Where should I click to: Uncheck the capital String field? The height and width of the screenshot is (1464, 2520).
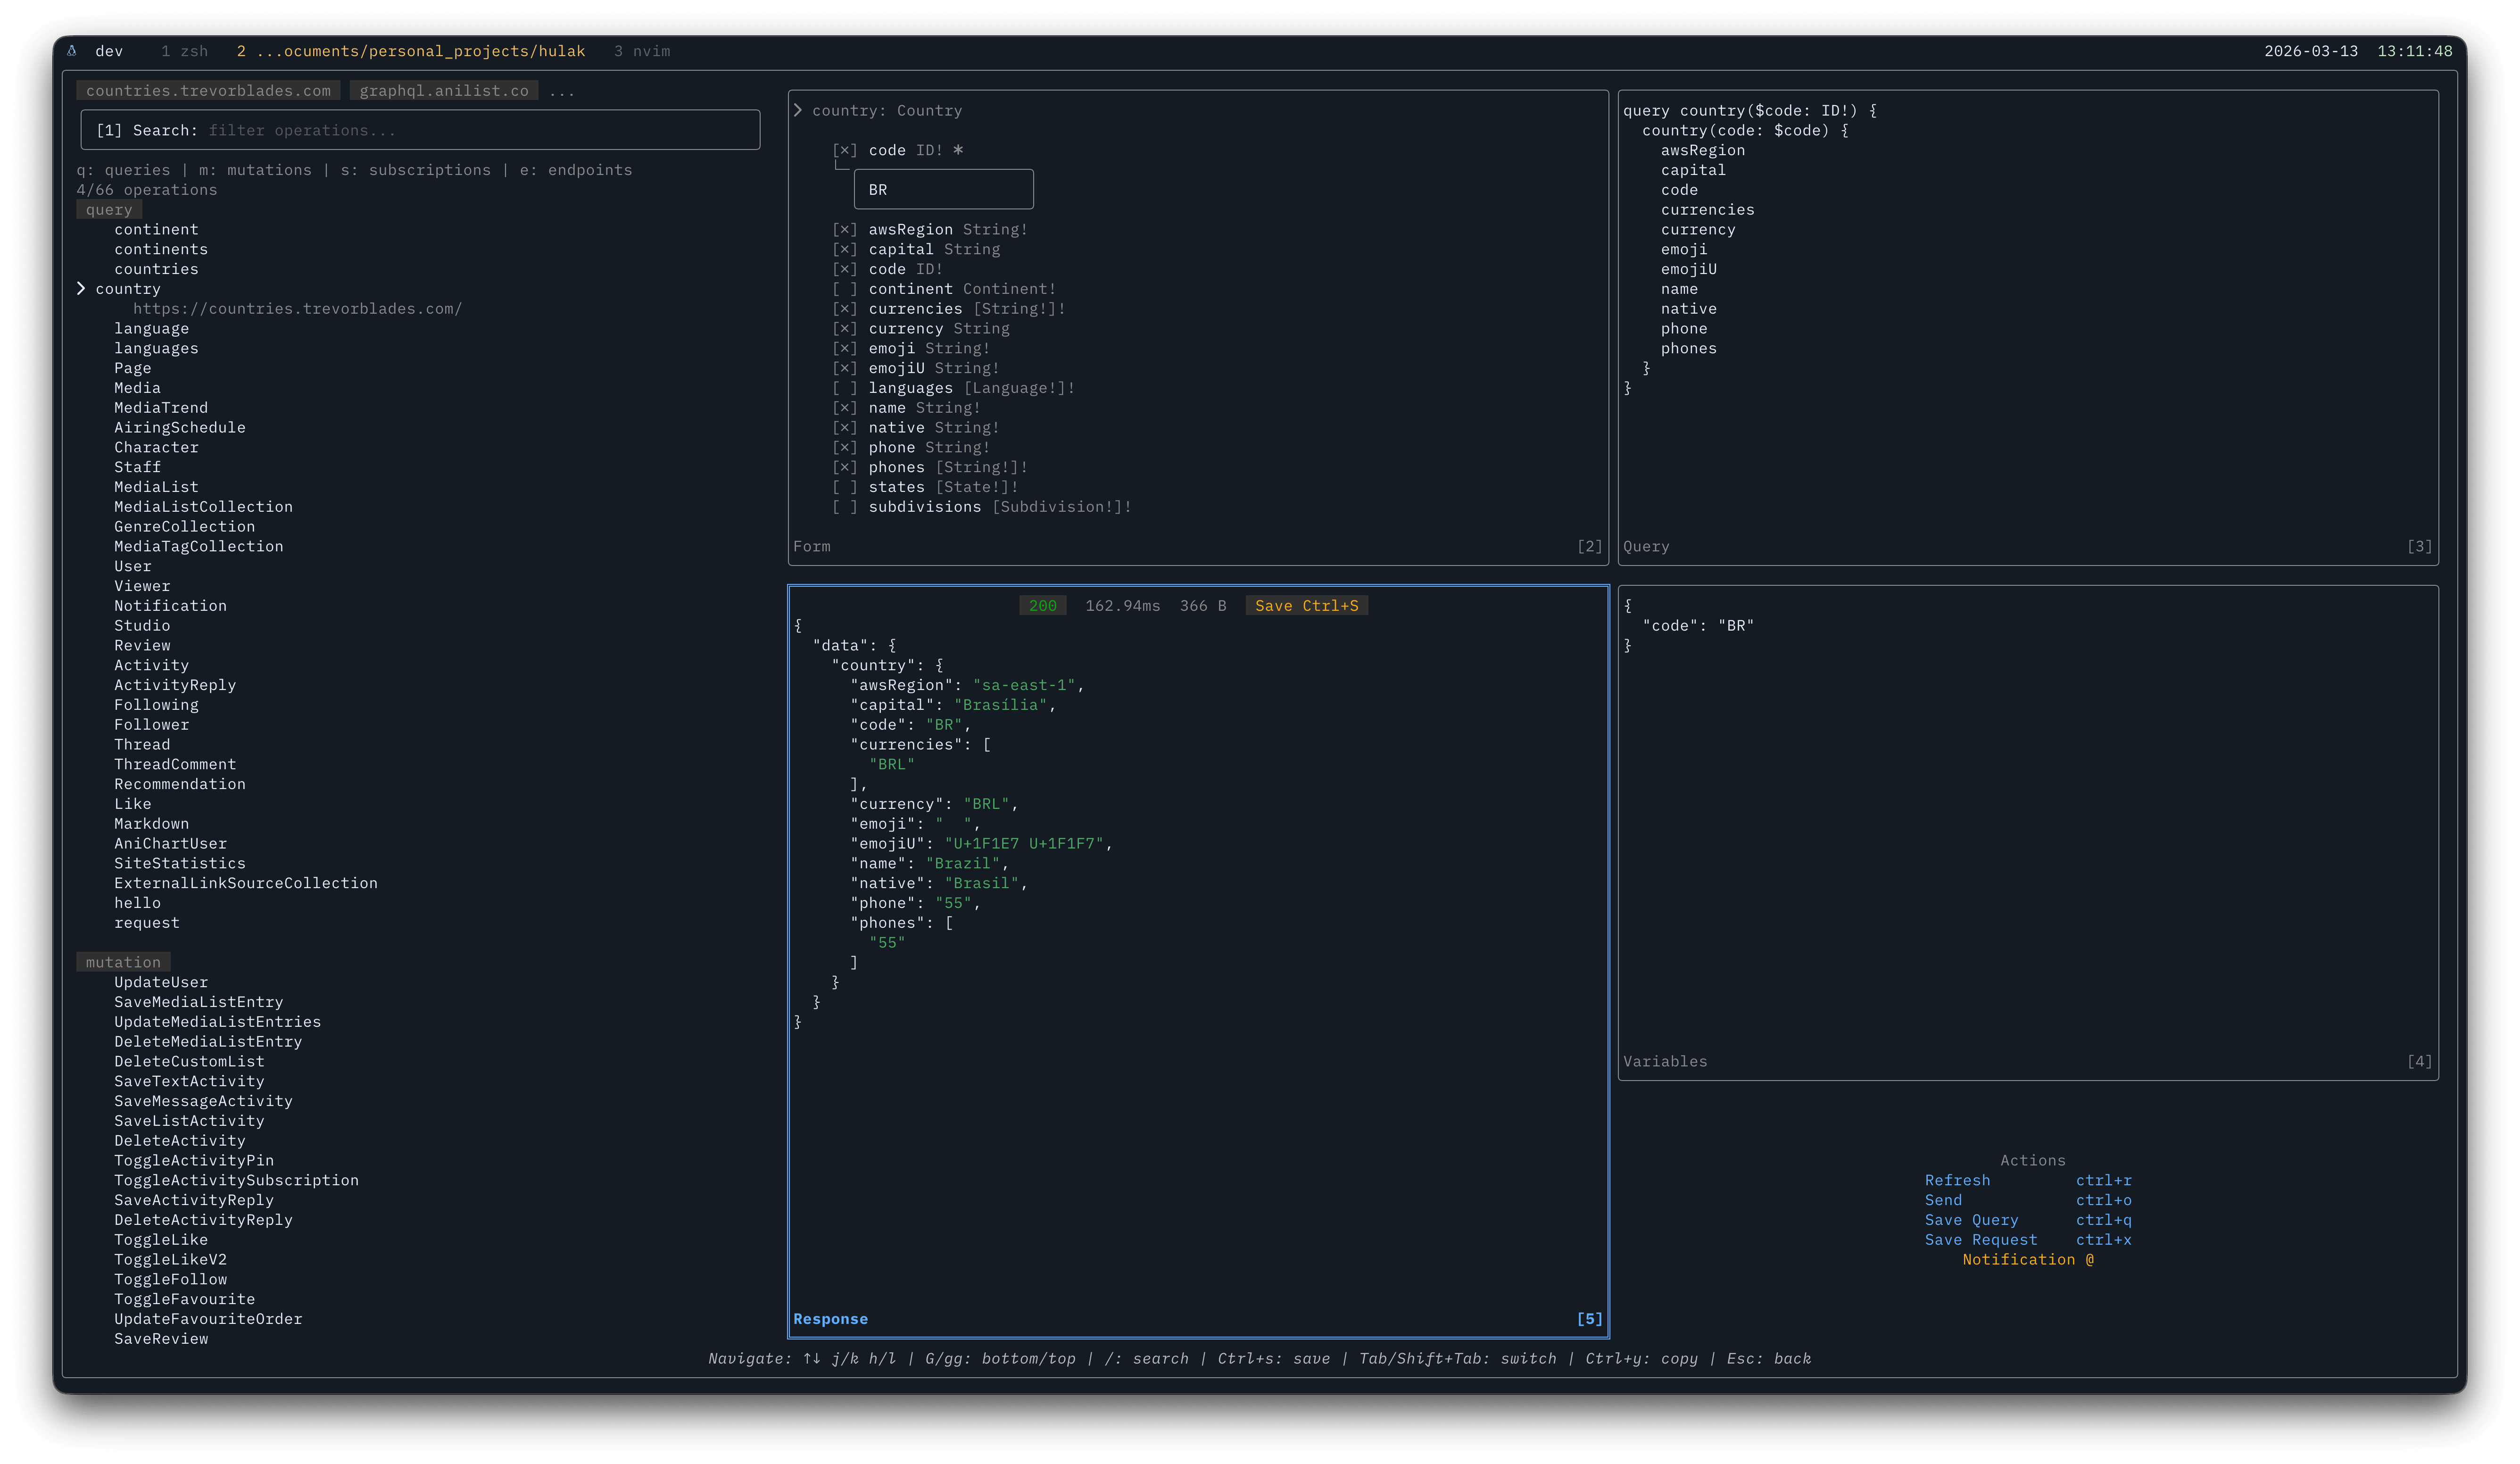tap(845, 249)
